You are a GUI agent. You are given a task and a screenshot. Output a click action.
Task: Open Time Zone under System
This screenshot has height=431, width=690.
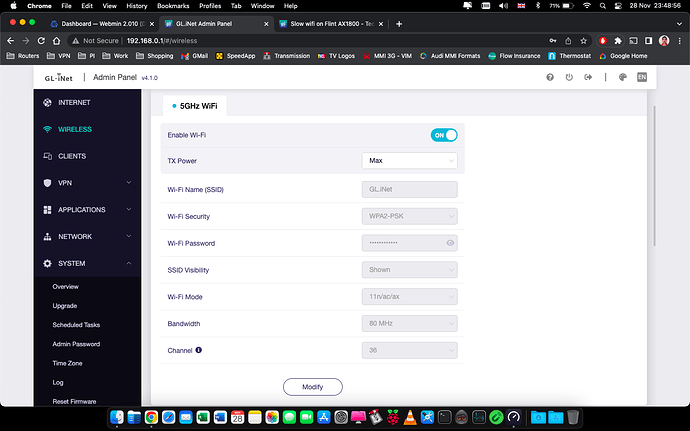coord(67,363)
